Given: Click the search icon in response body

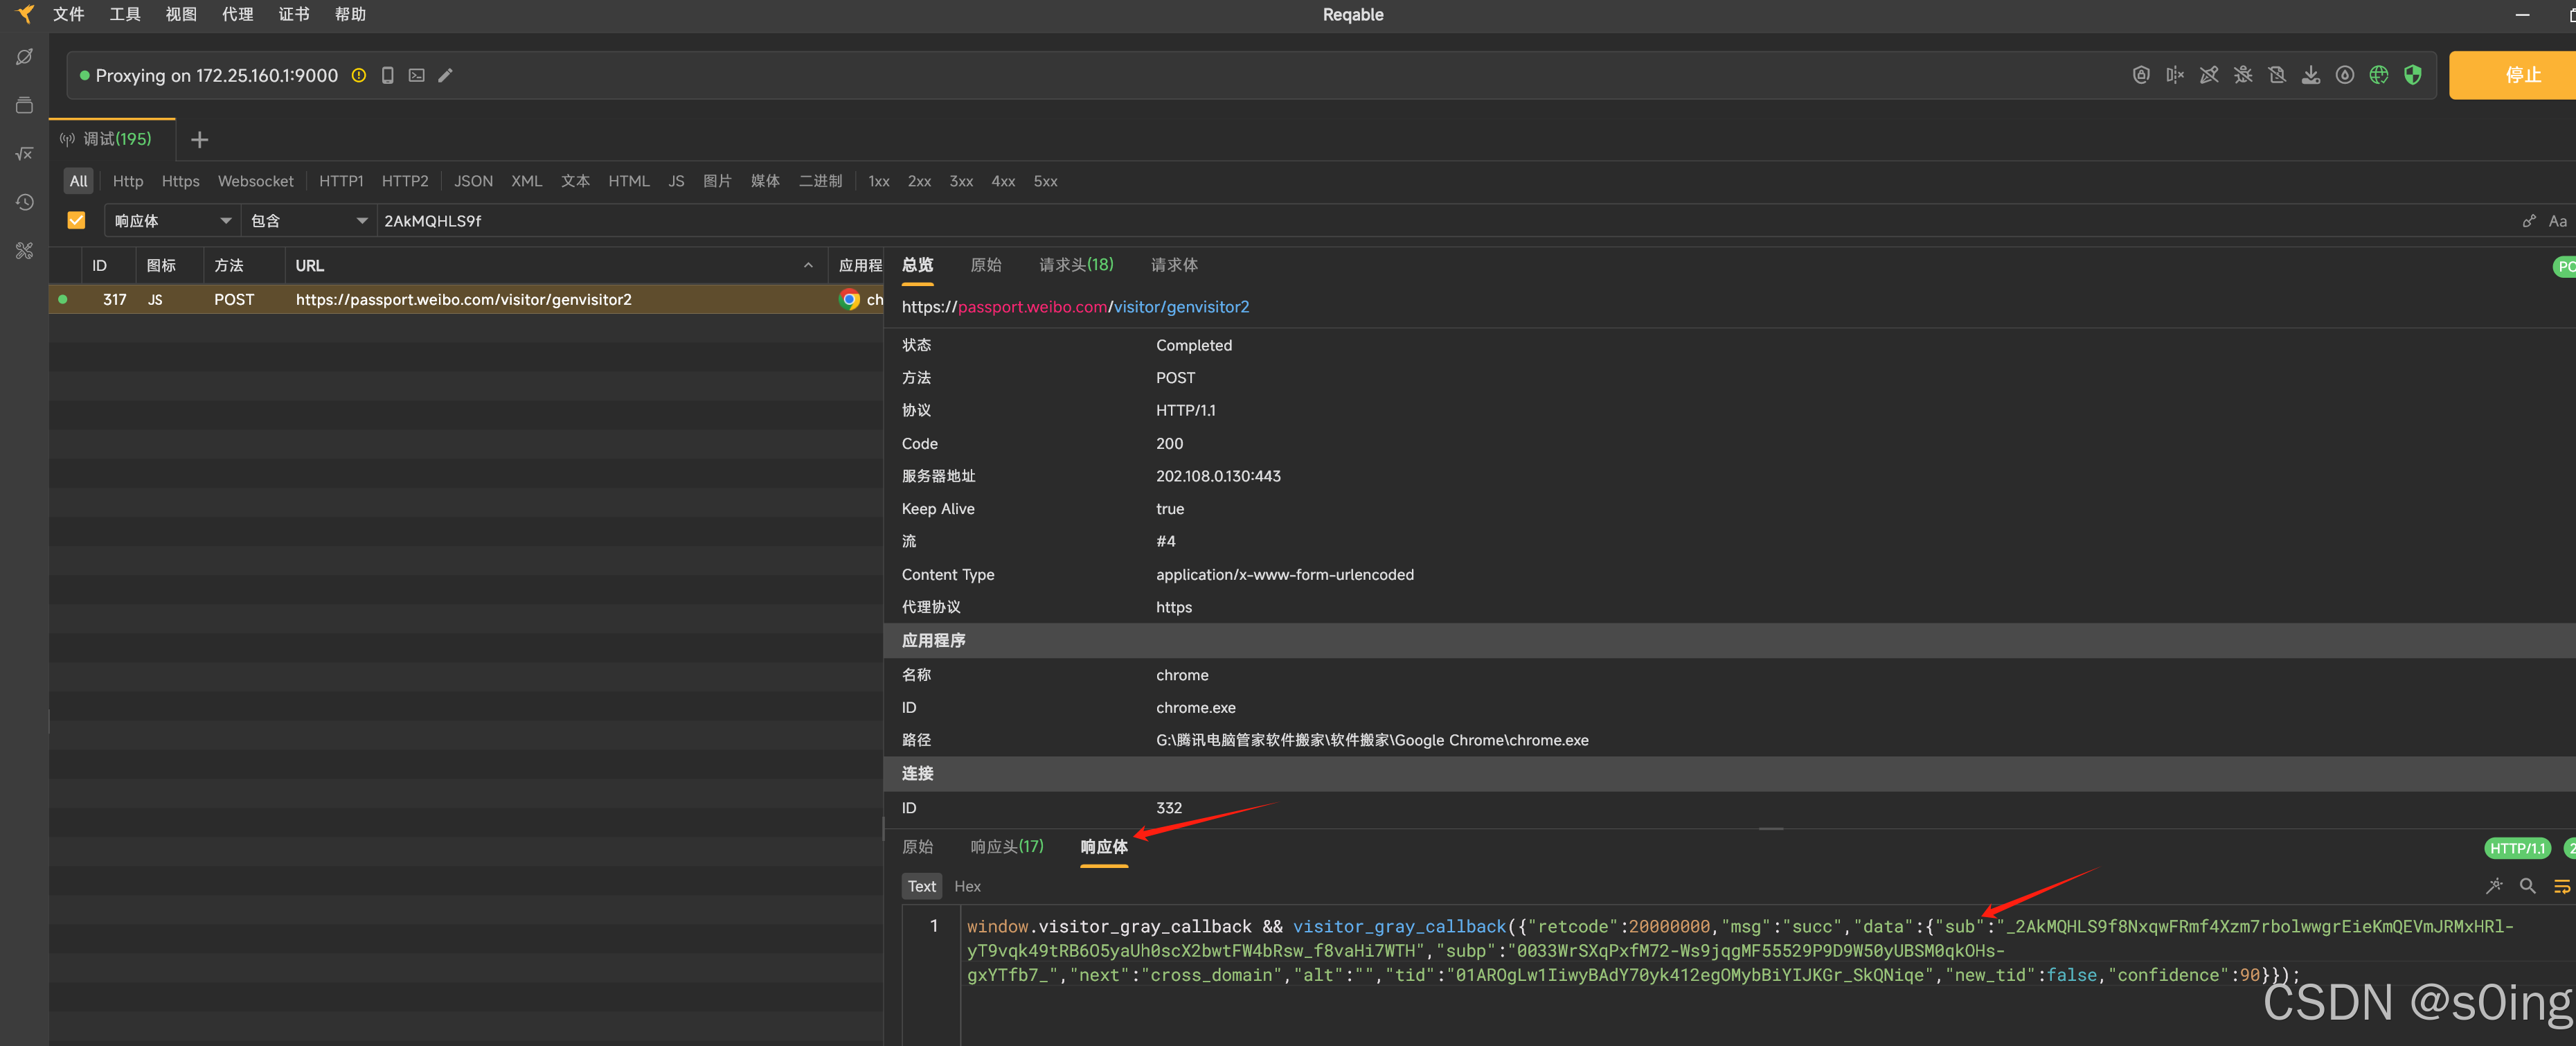Looking at the screenshot, I should 2527,886.
